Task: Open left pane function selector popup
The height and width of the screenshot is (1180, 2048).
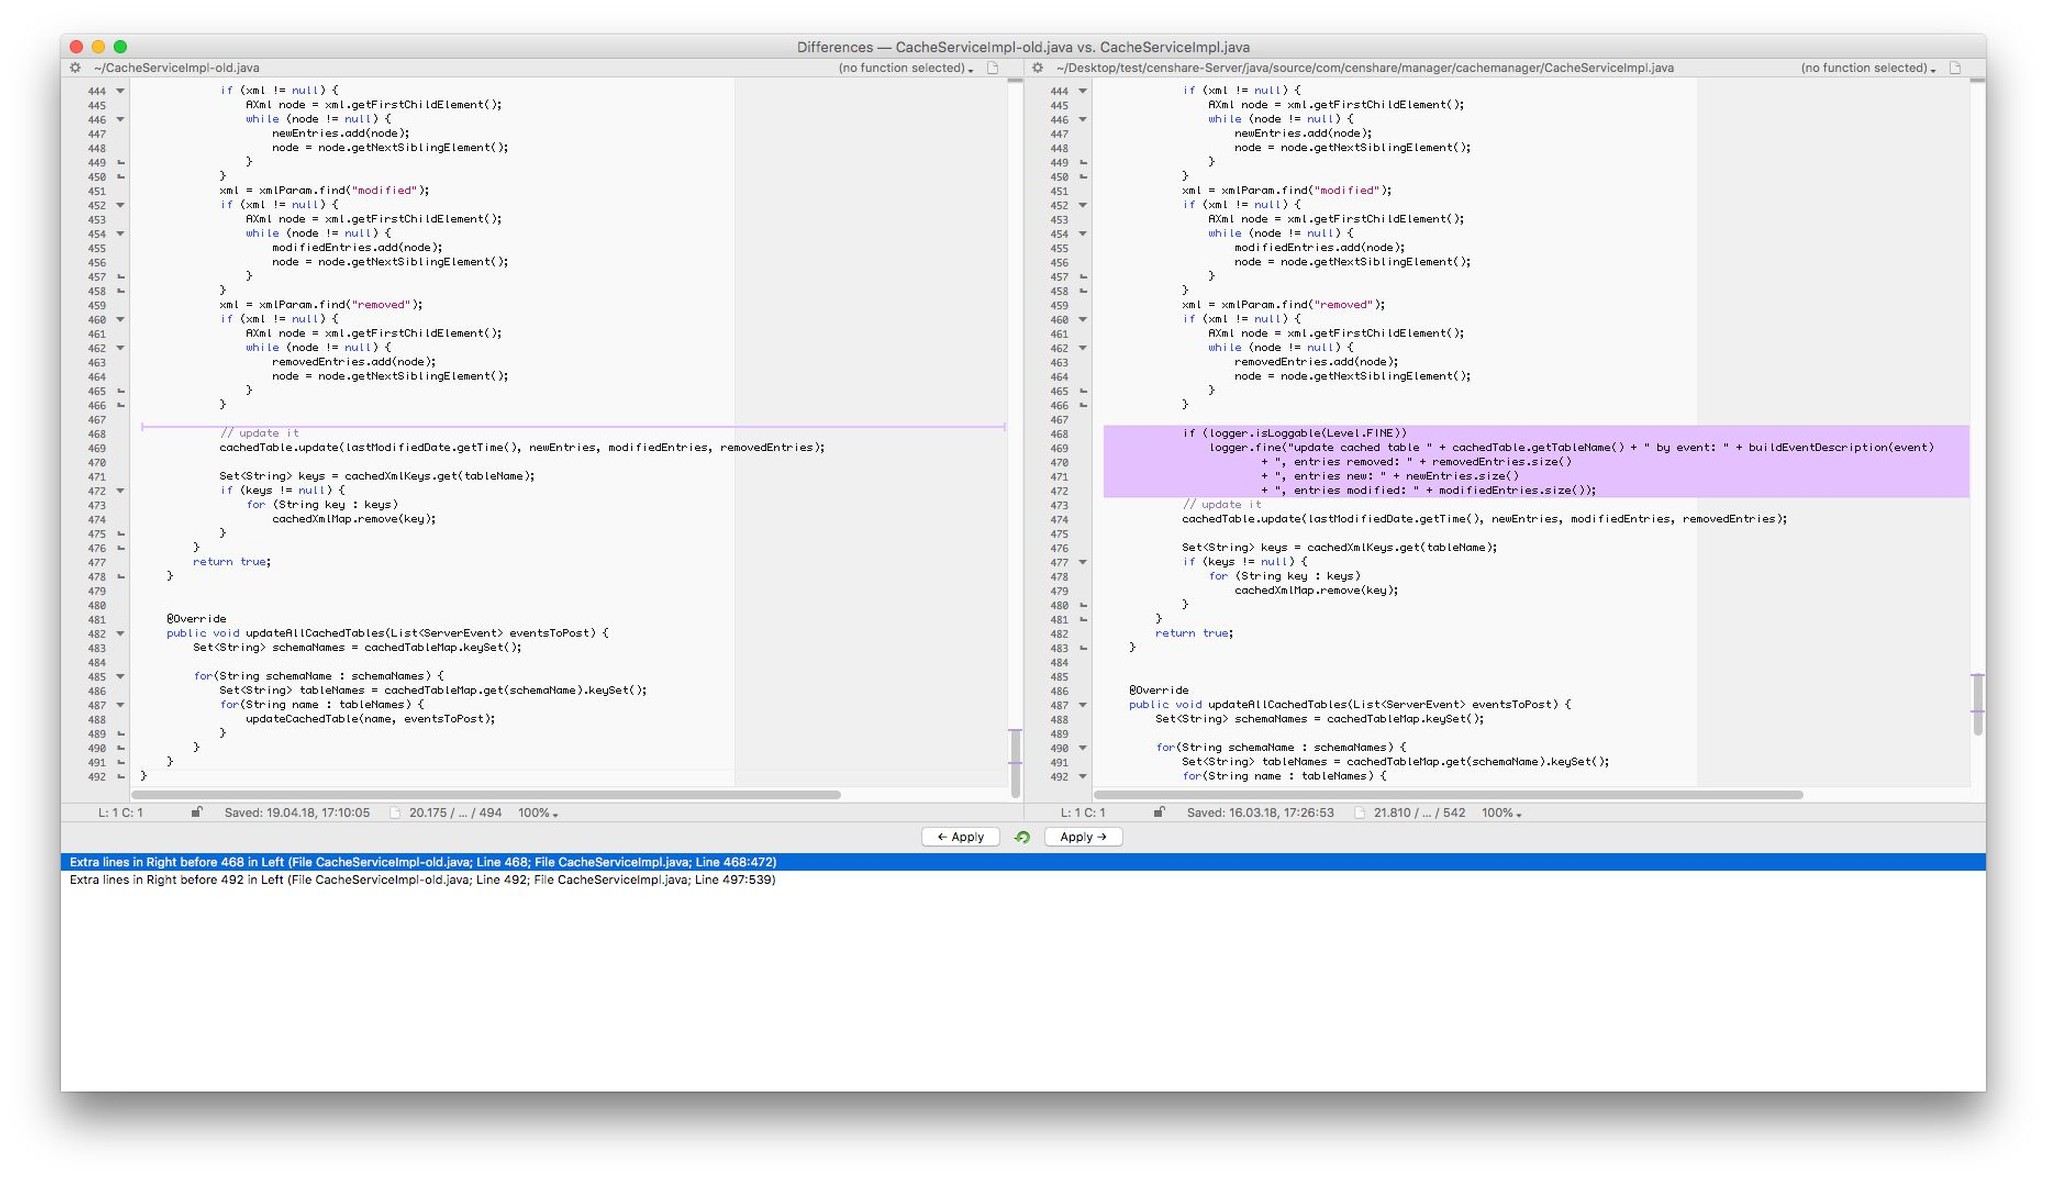Action: coord(905,68)
